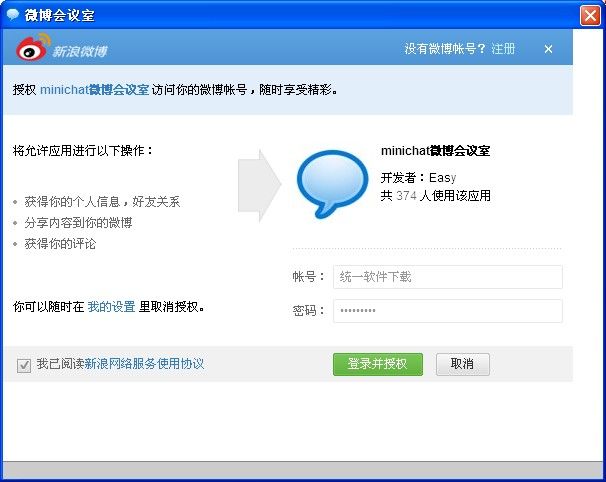Click the 新浪微博 brand text
Screen dimensions: 606x482
[x=80, y=51]
